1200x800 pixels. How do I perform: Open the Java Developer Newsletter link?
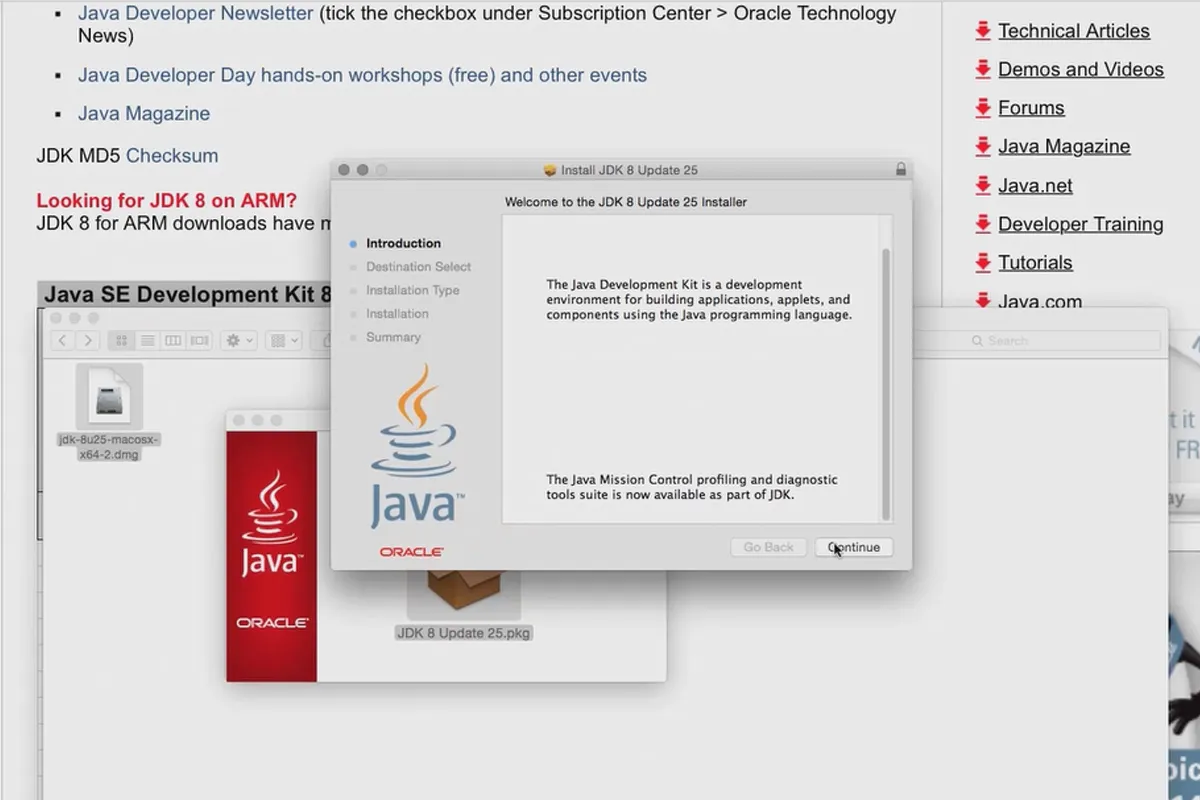(196, 14)
